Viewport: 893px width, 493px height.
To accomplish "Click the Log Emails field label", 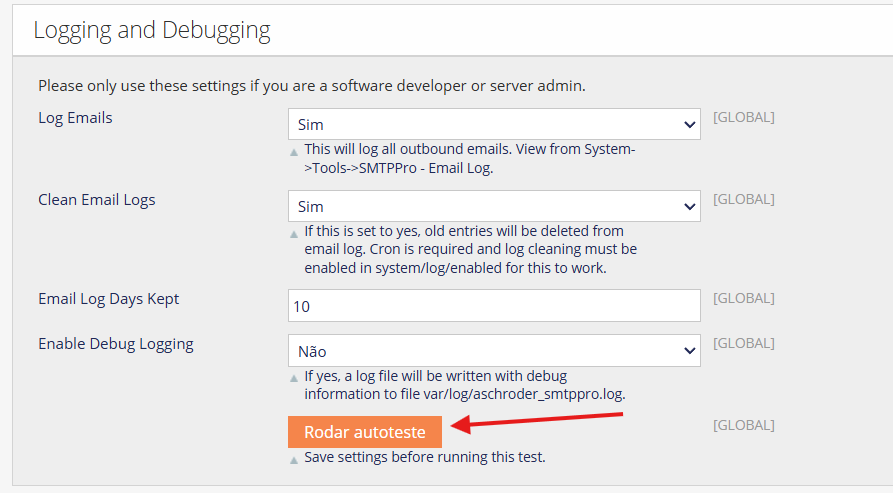I will [75, 118].
